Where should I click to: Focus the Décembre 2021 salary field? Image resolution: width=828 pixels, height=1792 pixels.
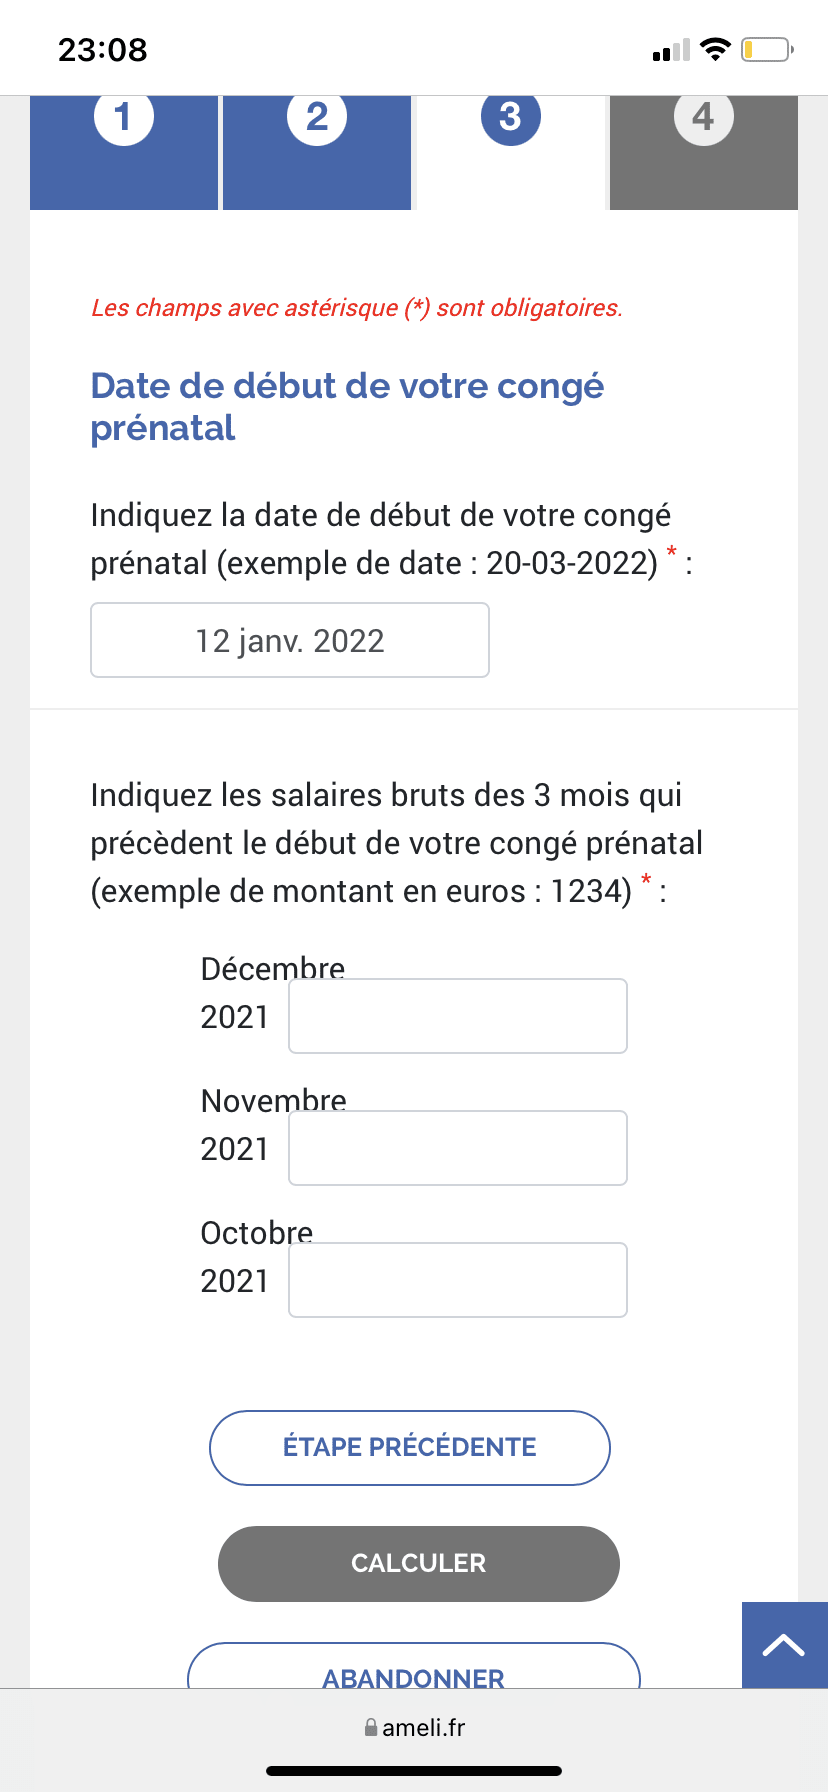point(458,1016)
